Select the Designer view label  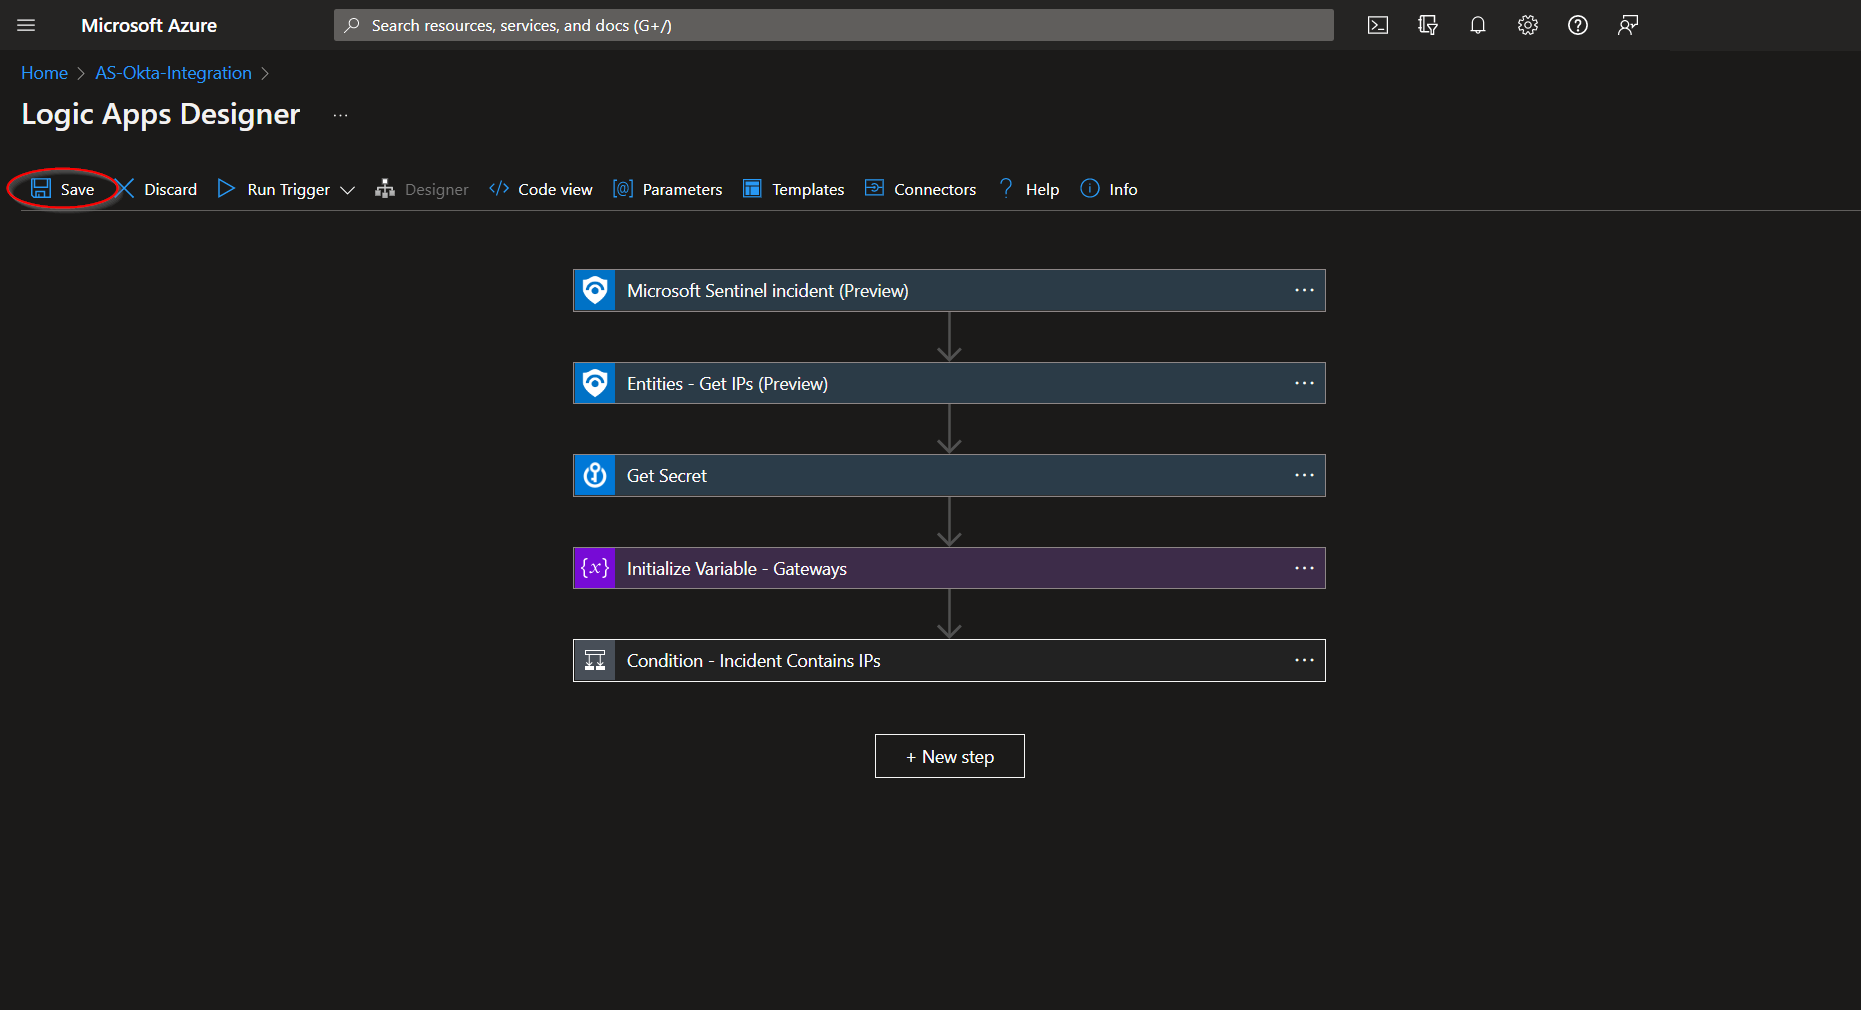point(436,189)
